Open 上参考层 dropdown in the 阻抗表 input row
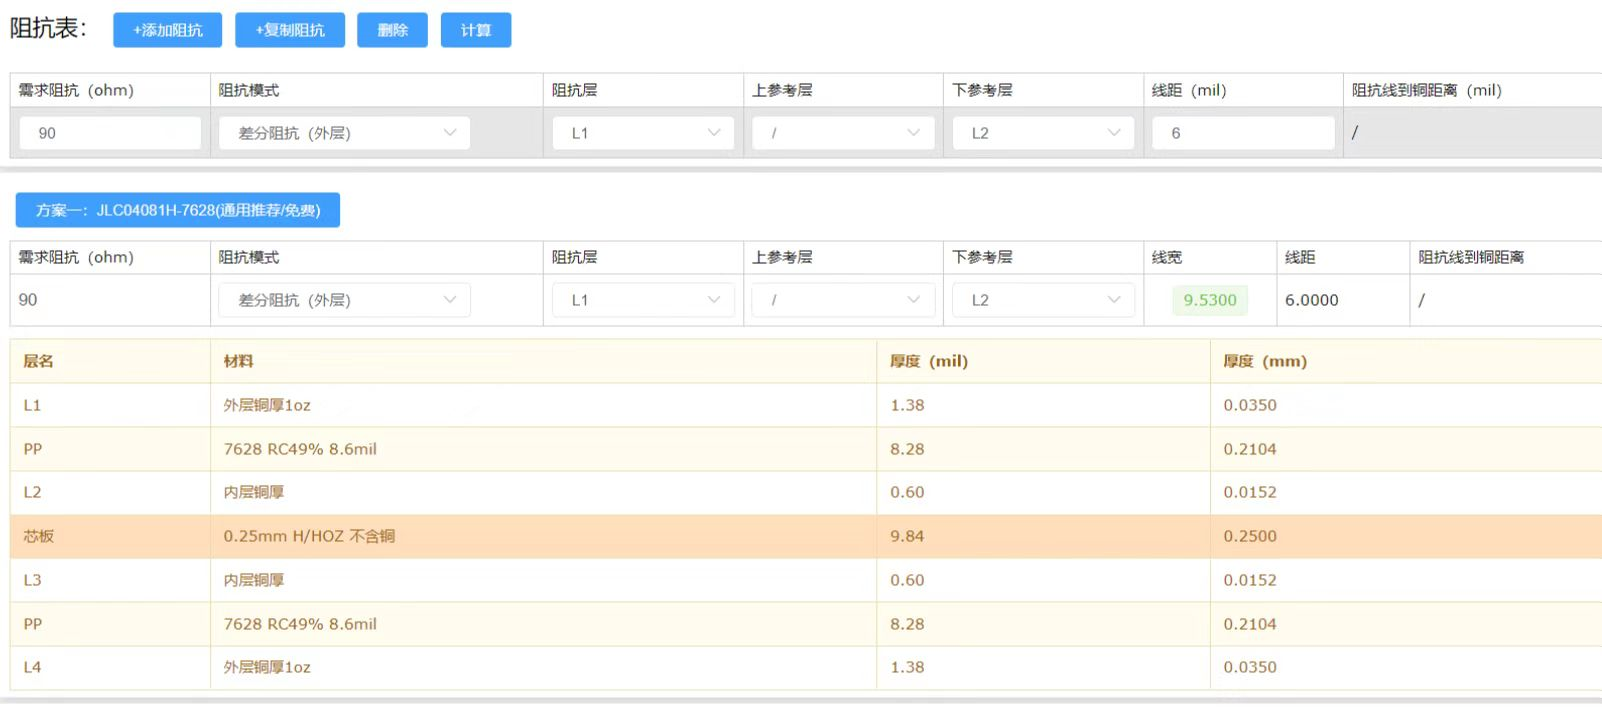This screenshot has height=724, width=1602. click(x=843, y=133)
